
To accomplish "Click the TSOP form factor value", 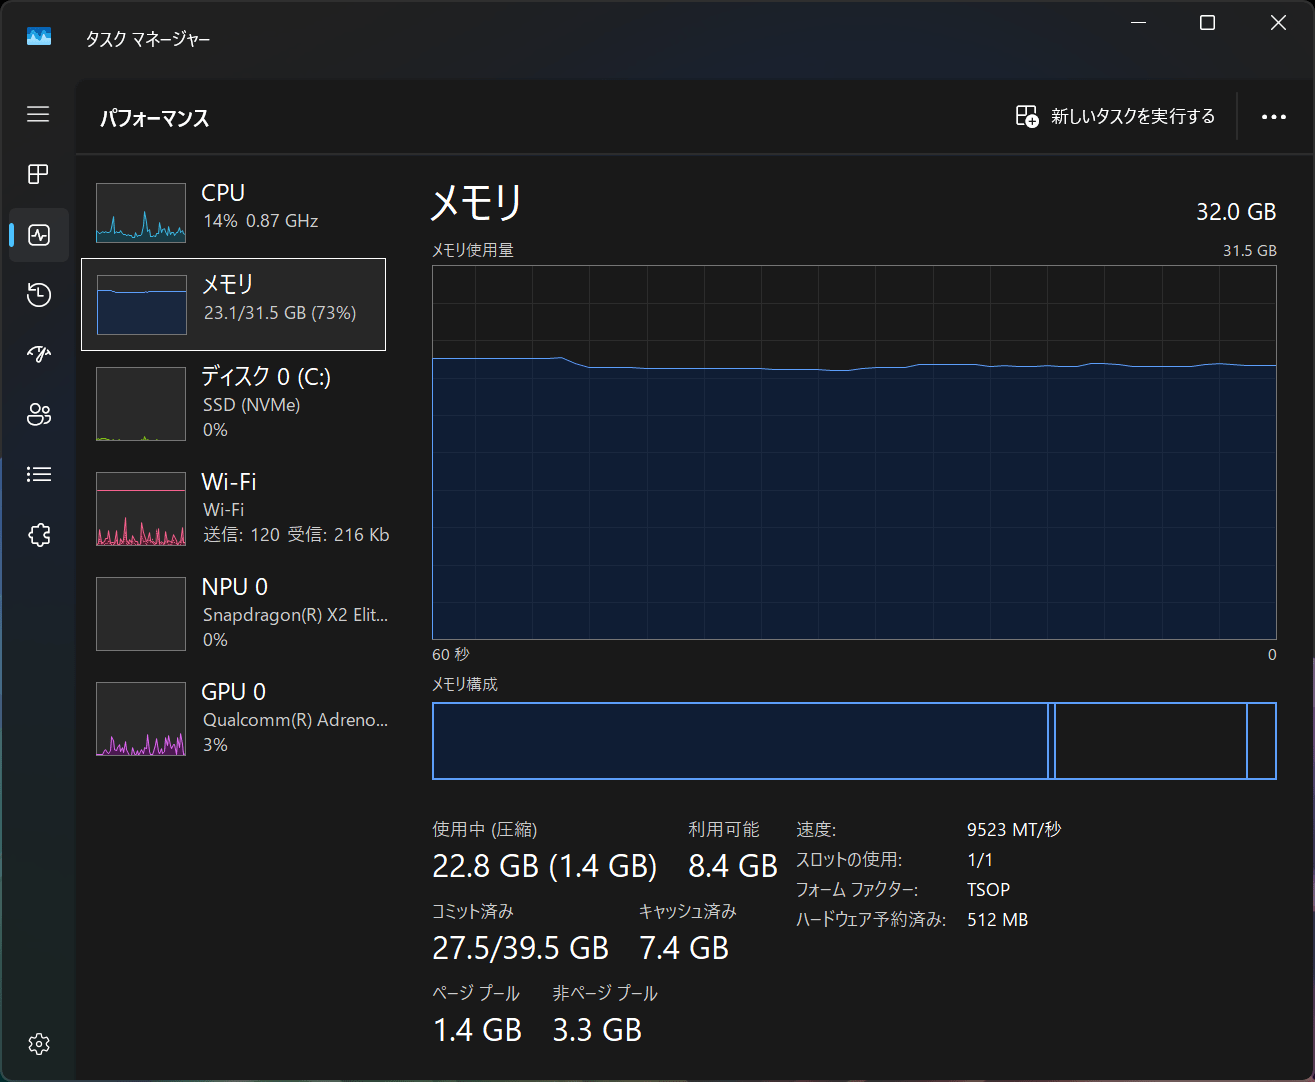I will [988, 889].
